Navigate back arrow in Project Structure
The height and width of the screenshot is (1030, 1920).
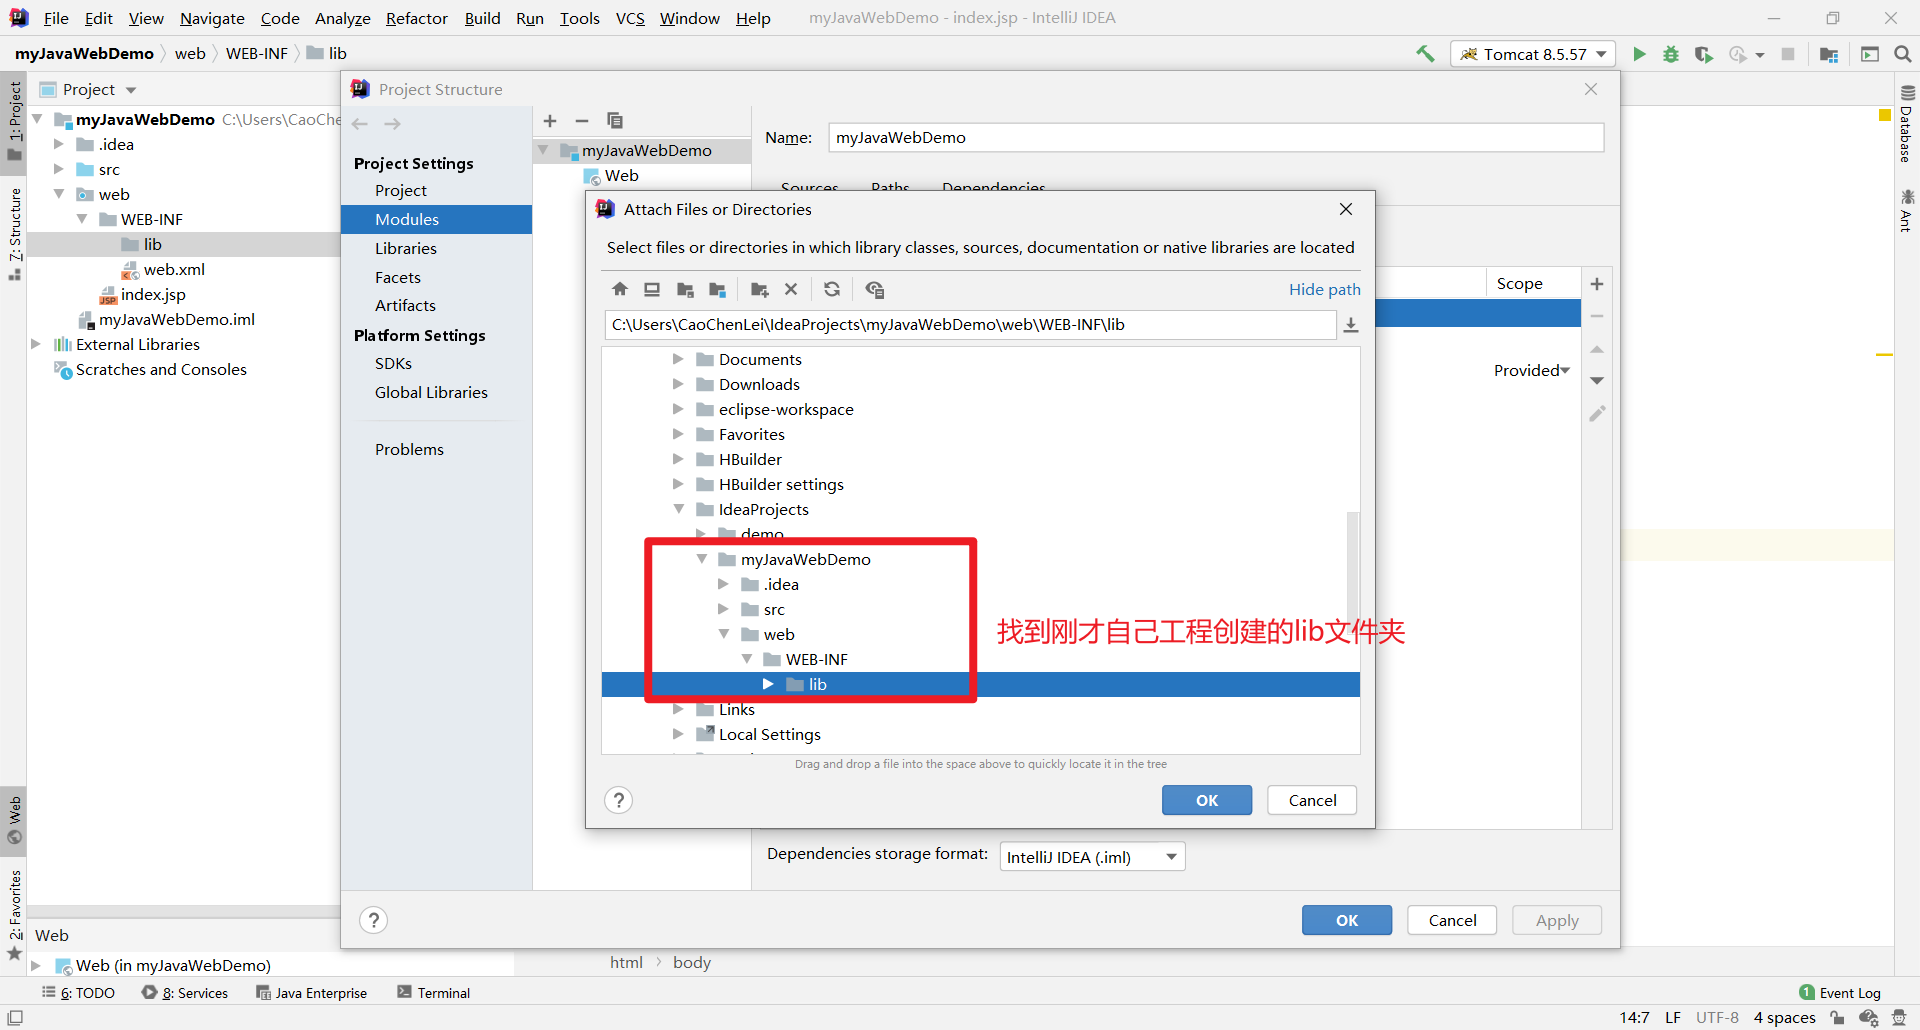pyautogui.click(x=360, y=124)
